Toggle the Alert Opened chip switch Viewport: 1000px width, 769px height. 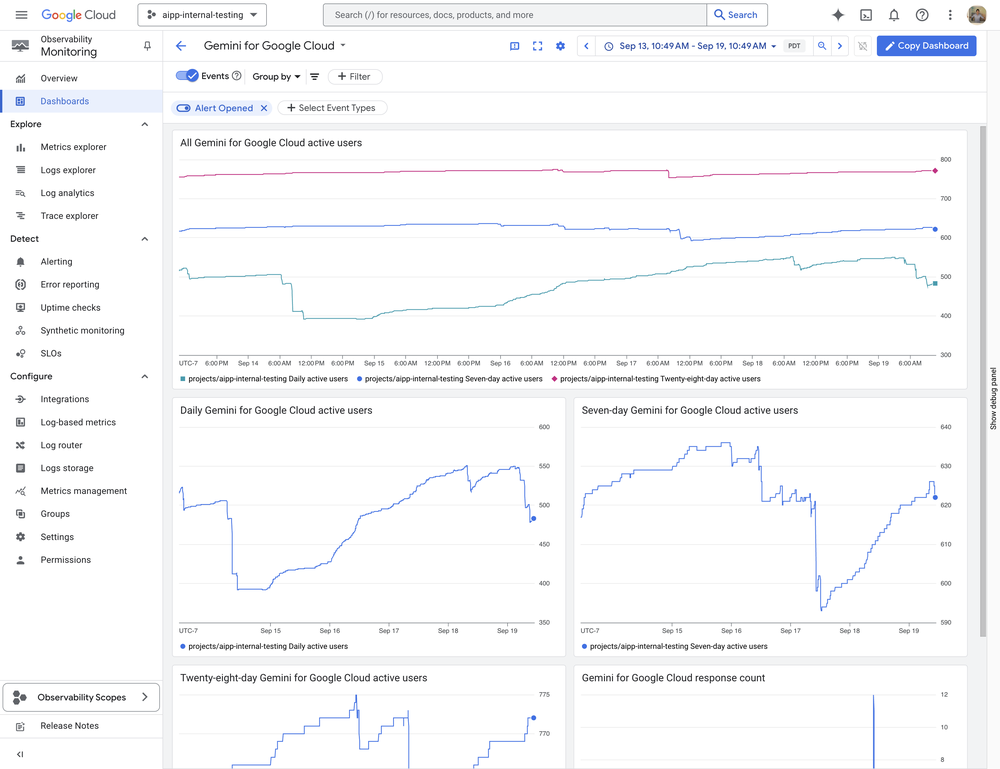pyautogui.click(x=184, y=108)
